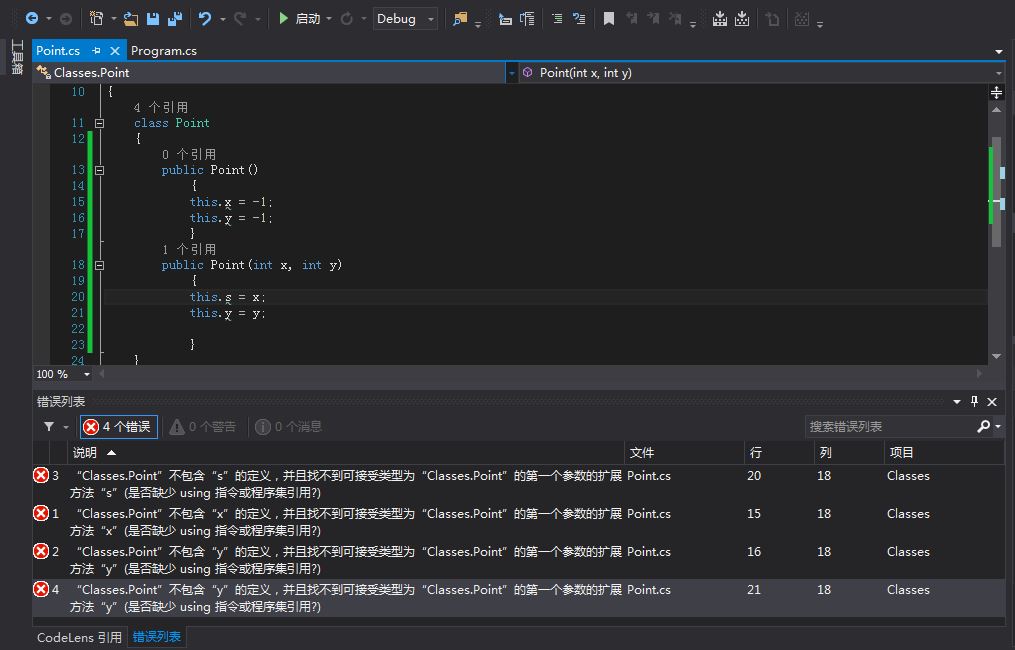Open the Point(int x, int y) member dropdown
This screenshot has width=1015, height=650.
point(762,73)
